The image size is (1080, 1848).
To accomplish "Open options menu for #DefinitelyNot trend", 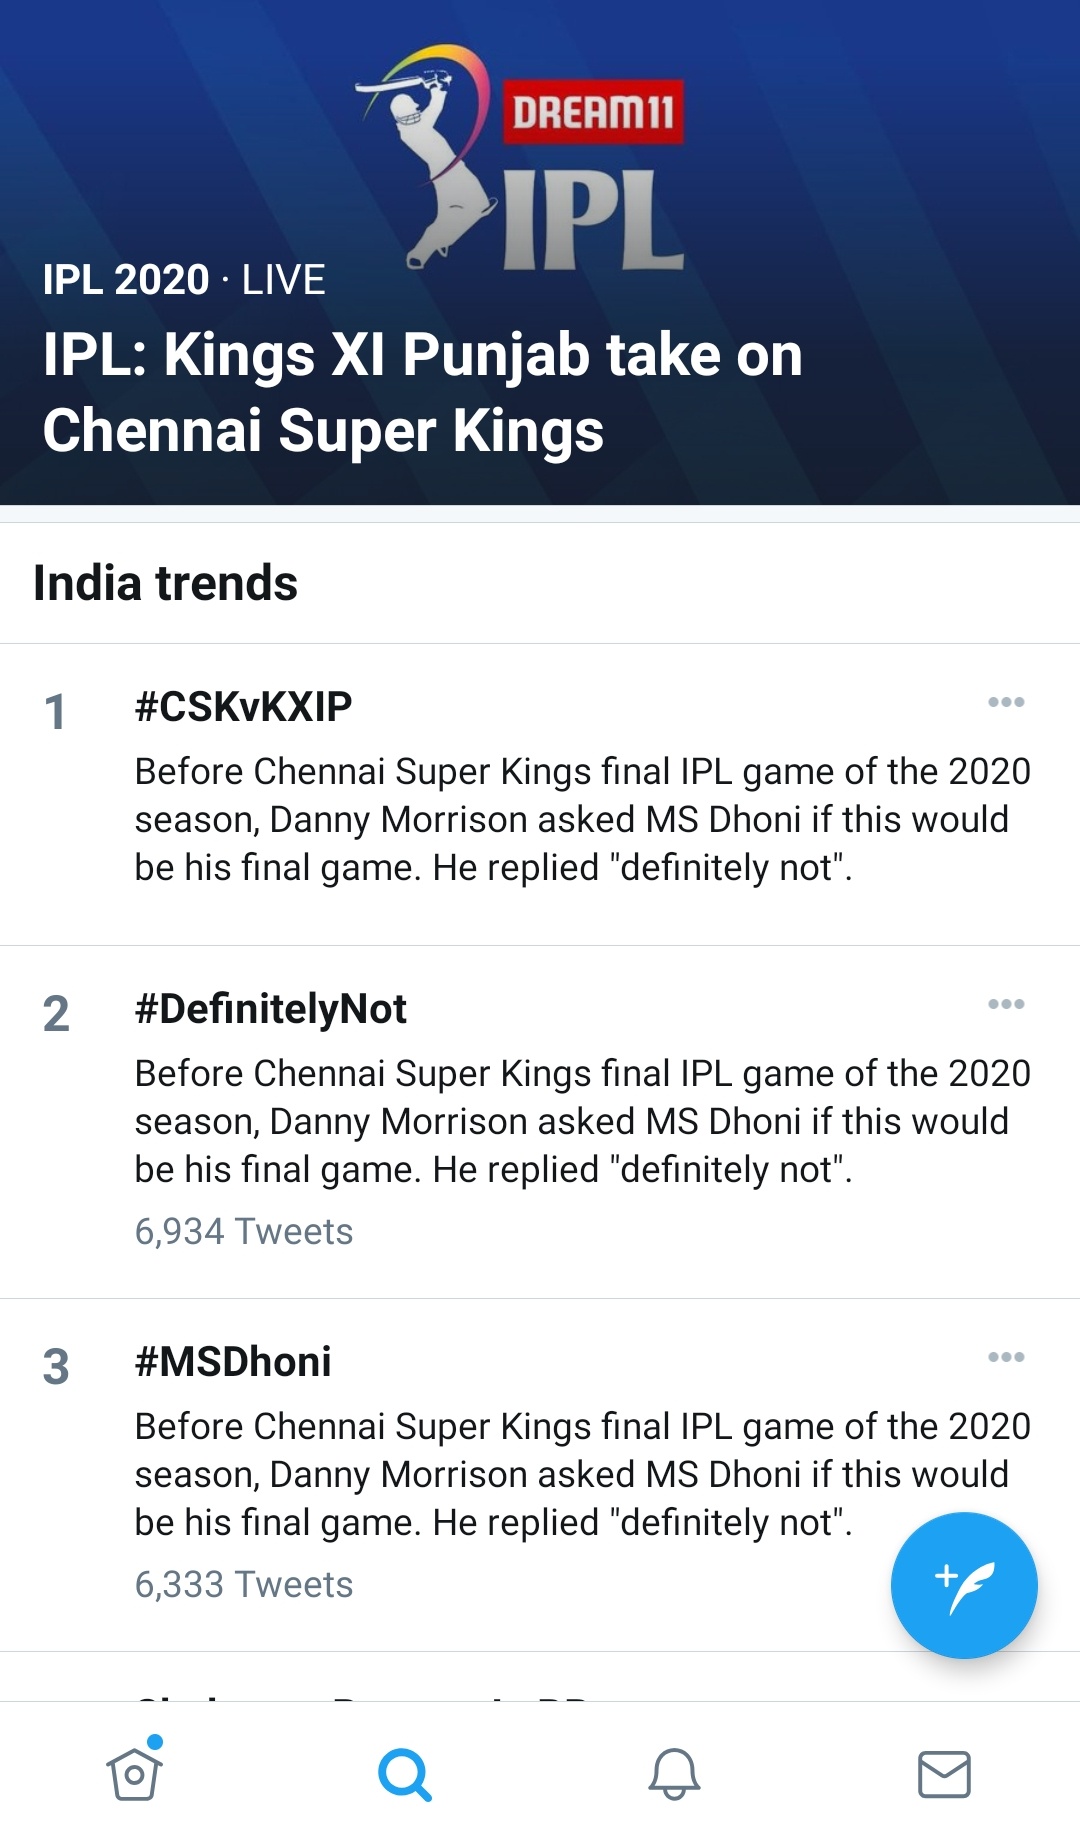I will click(1006, 1004).
